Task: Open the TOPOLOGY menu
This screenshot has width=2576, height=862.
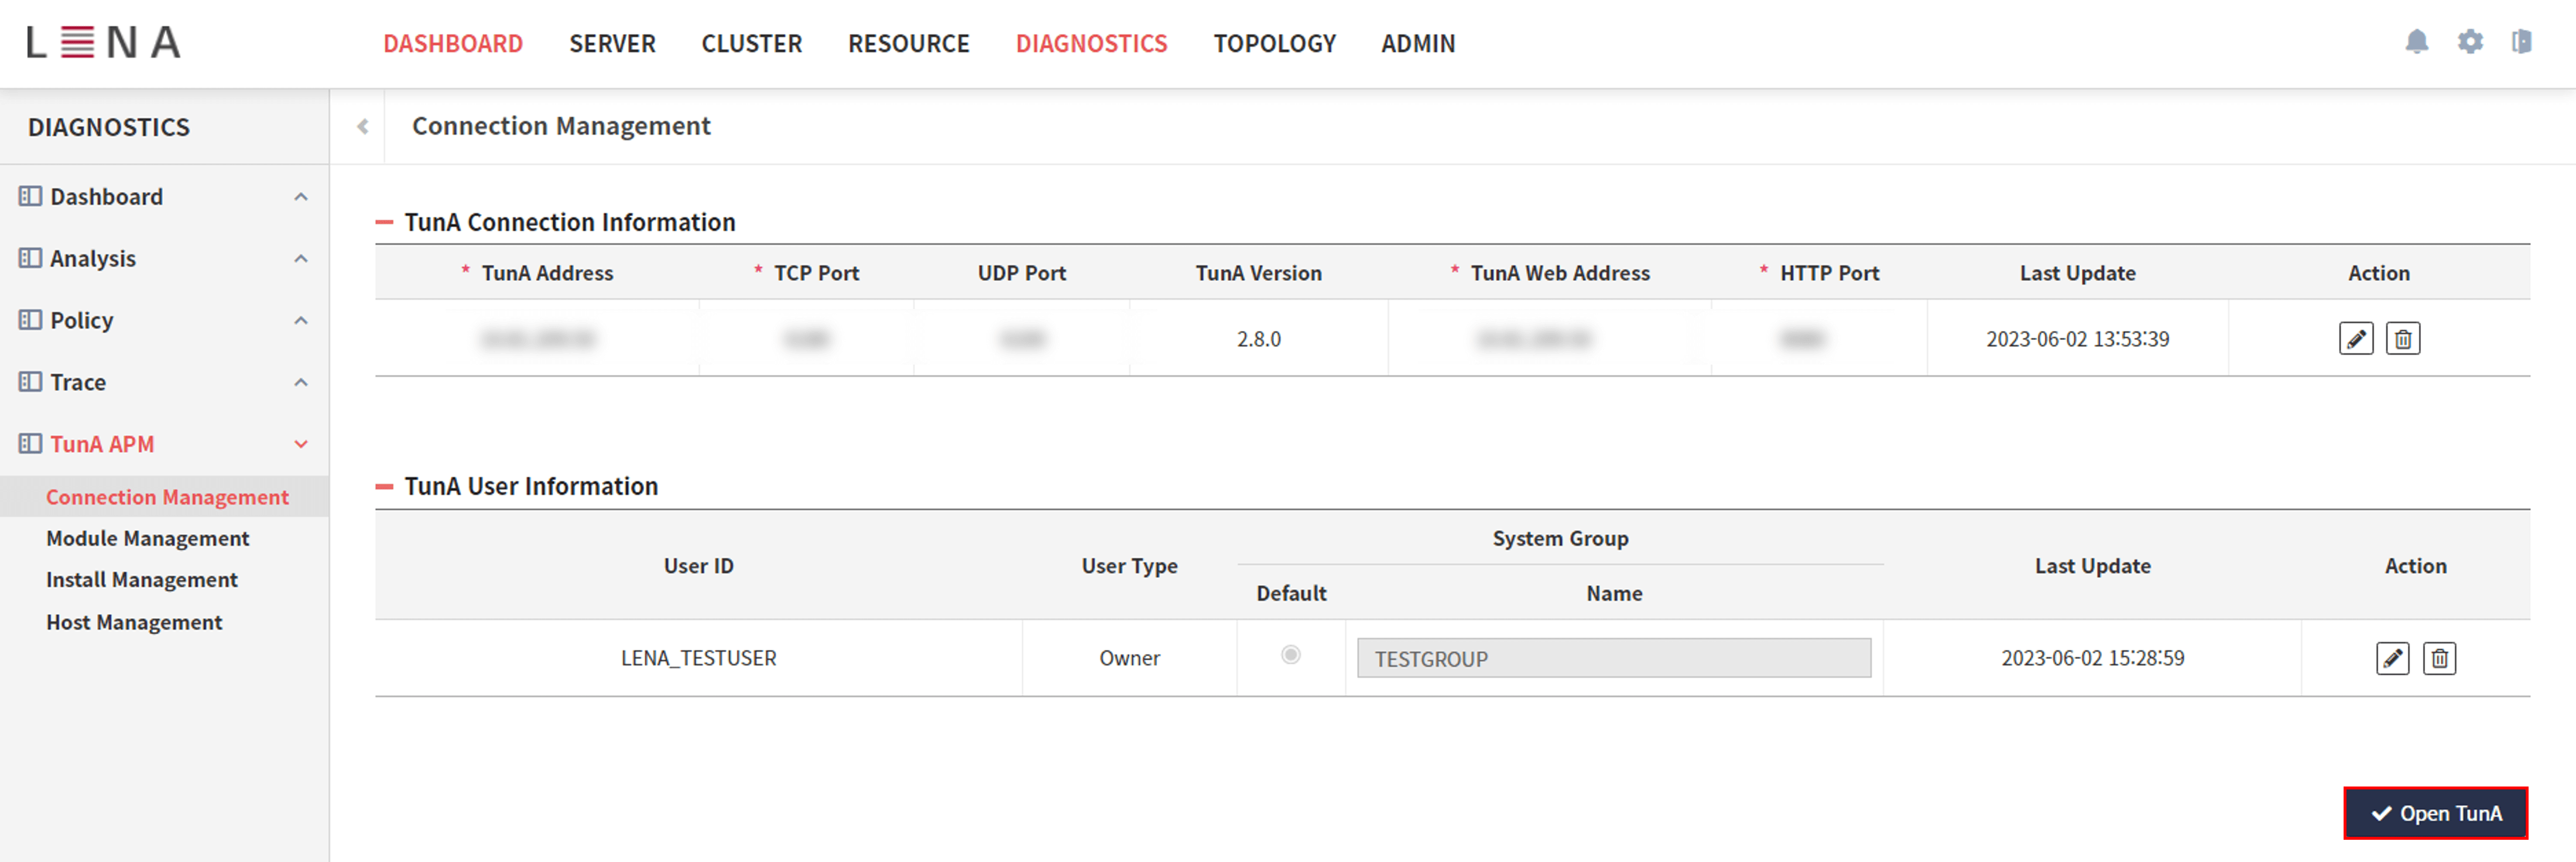Action: [1274, 43]
